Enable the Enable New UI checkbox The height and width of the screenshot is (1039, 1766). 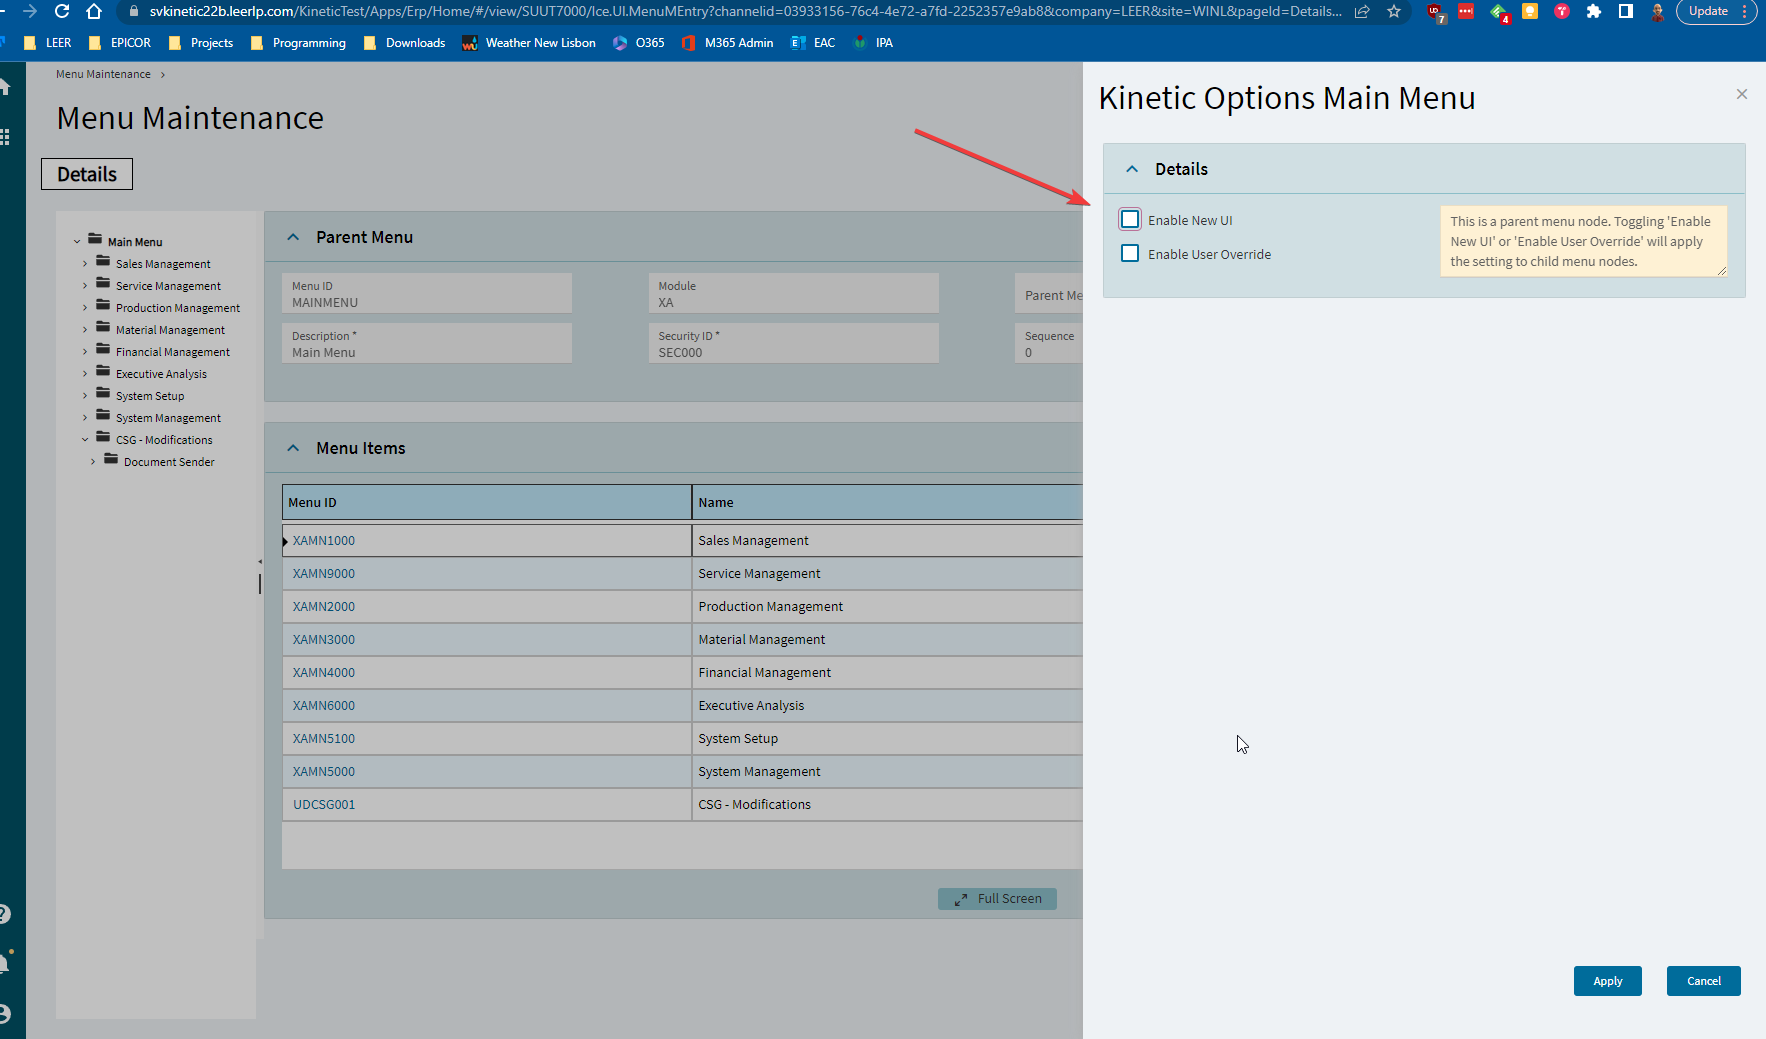1130,218
